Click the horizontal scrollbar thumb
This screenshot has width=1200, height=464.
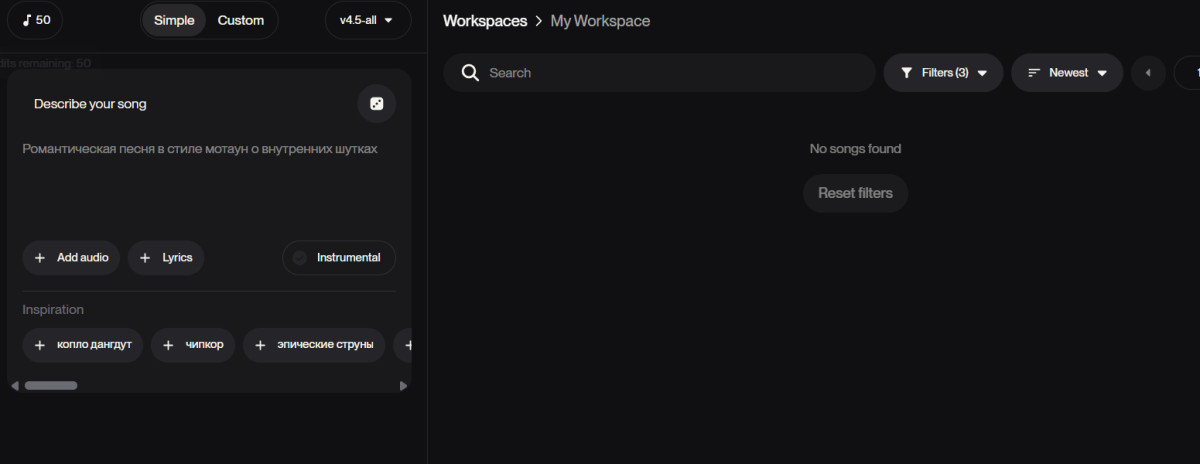[51, 385]
